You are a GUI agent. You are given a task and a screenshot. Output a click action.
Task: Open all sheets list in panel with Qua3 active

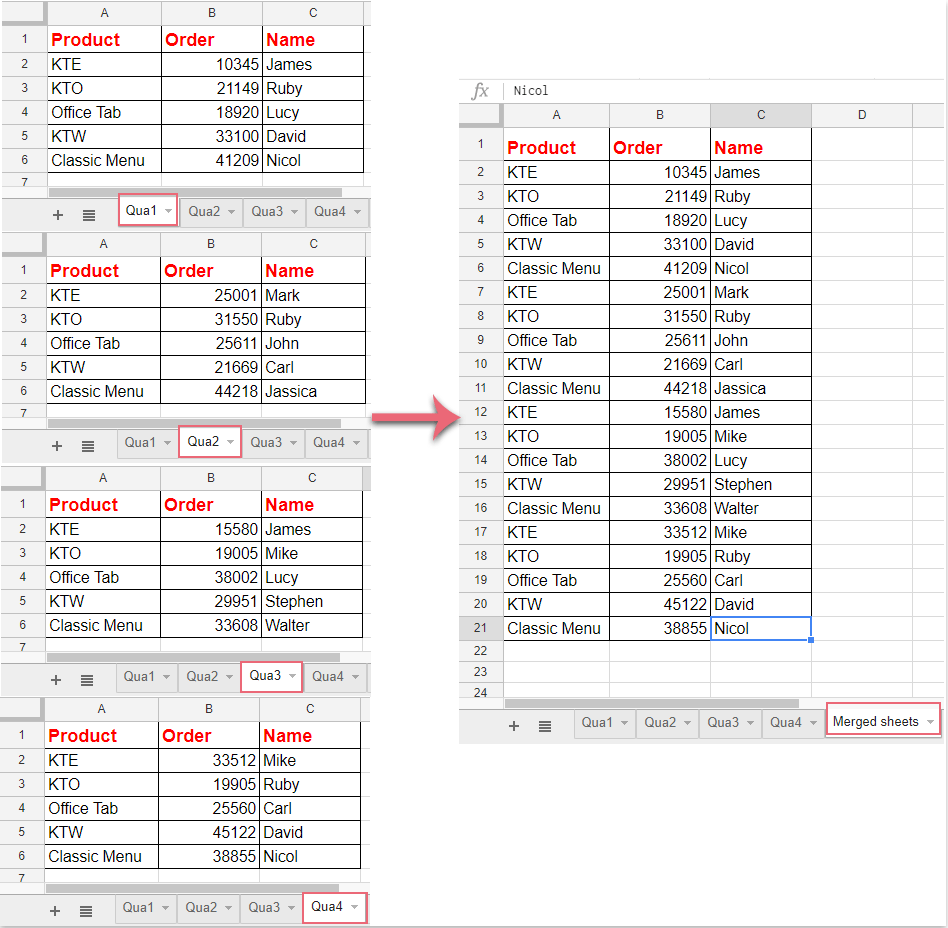(x=87, y=680)
